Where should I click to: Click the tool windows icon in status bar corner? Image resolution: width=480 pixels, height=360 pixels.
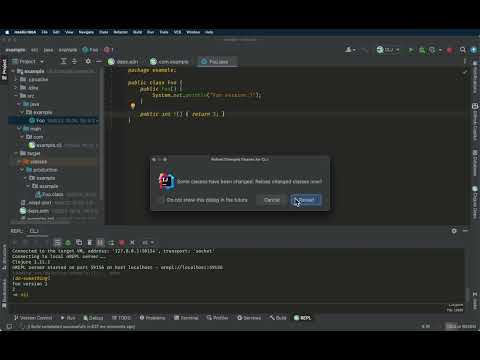tap(9, 326)
